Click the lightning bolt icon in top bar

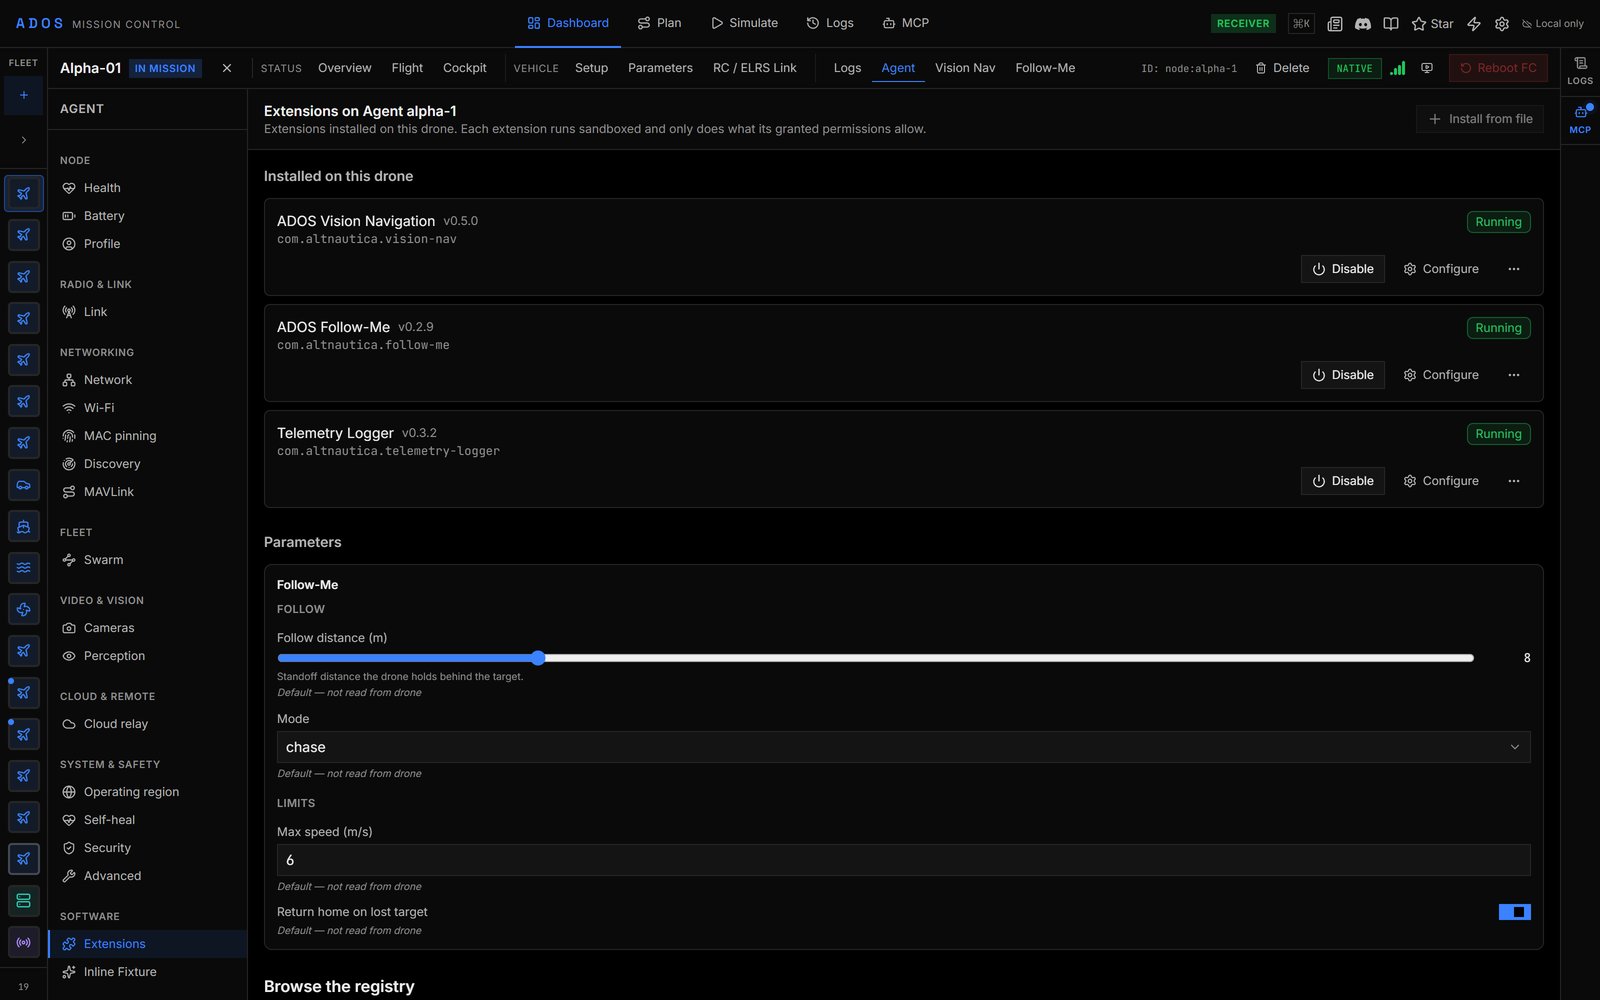(1474, 23)
